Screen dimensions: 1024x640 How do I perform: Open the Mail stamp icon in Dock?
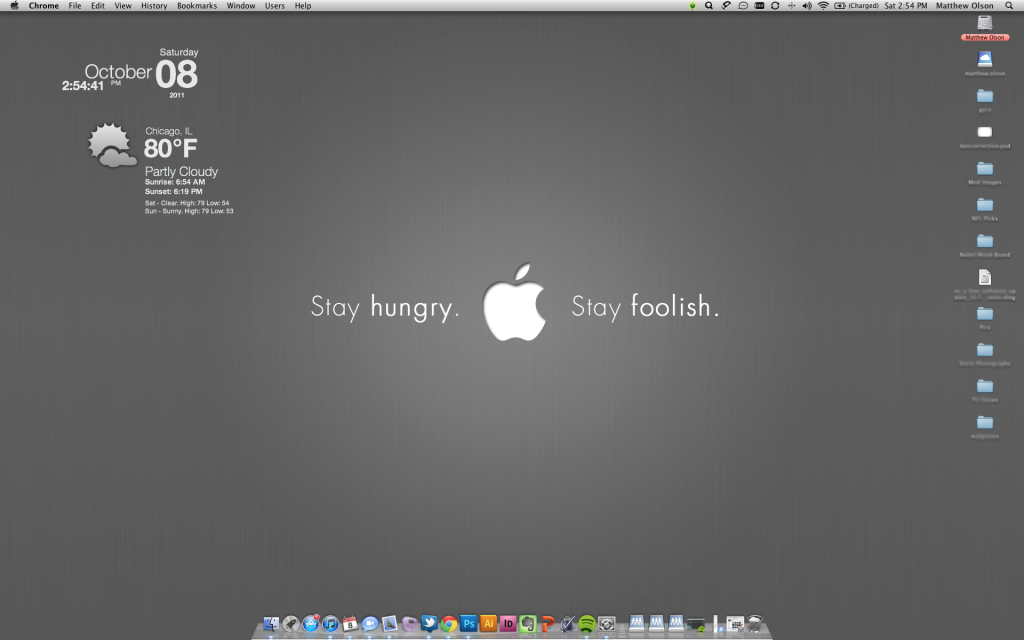coord(389,624)
